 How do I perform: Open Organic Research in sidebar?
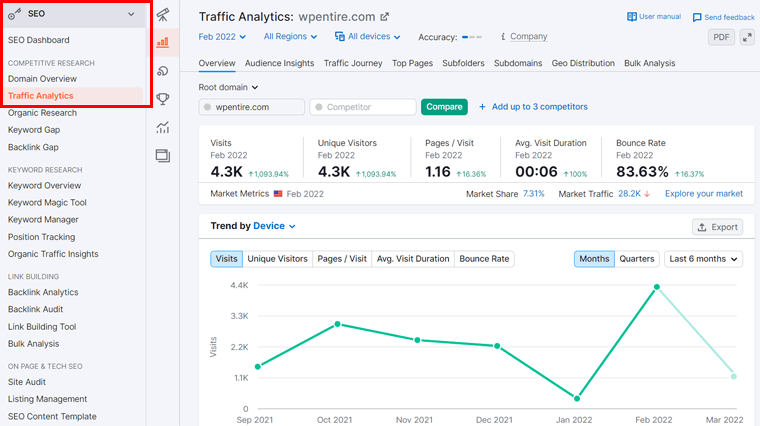(x=42, y=113)
